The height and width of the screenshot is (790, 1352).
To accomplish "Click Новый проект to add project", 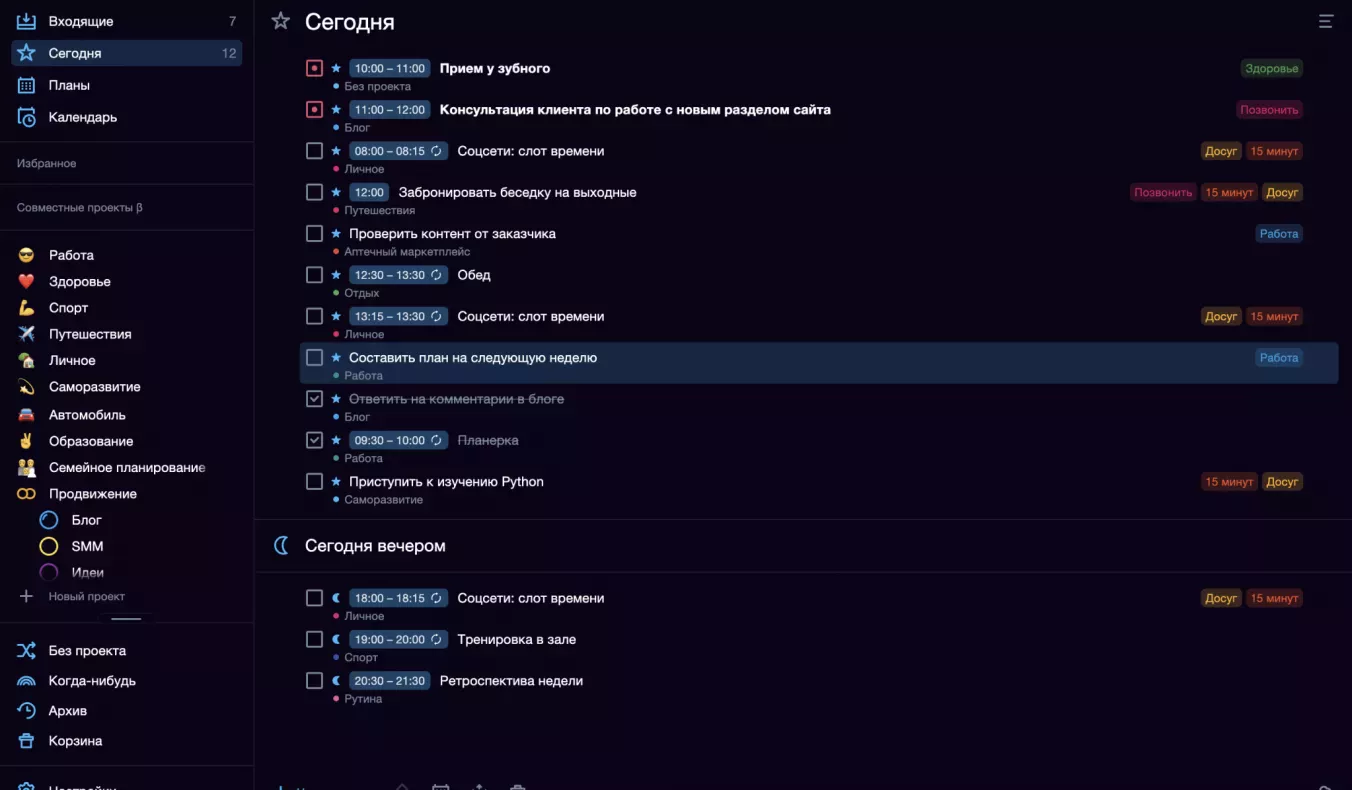I will pos(87,596).
